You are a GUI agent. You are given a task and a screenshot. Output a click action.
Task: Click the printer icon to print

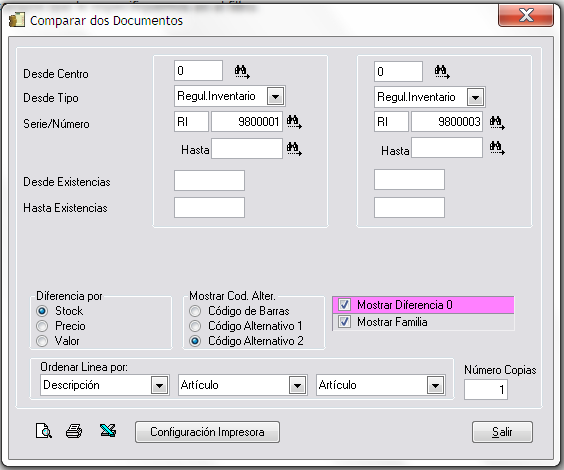[x=74, y=431]
